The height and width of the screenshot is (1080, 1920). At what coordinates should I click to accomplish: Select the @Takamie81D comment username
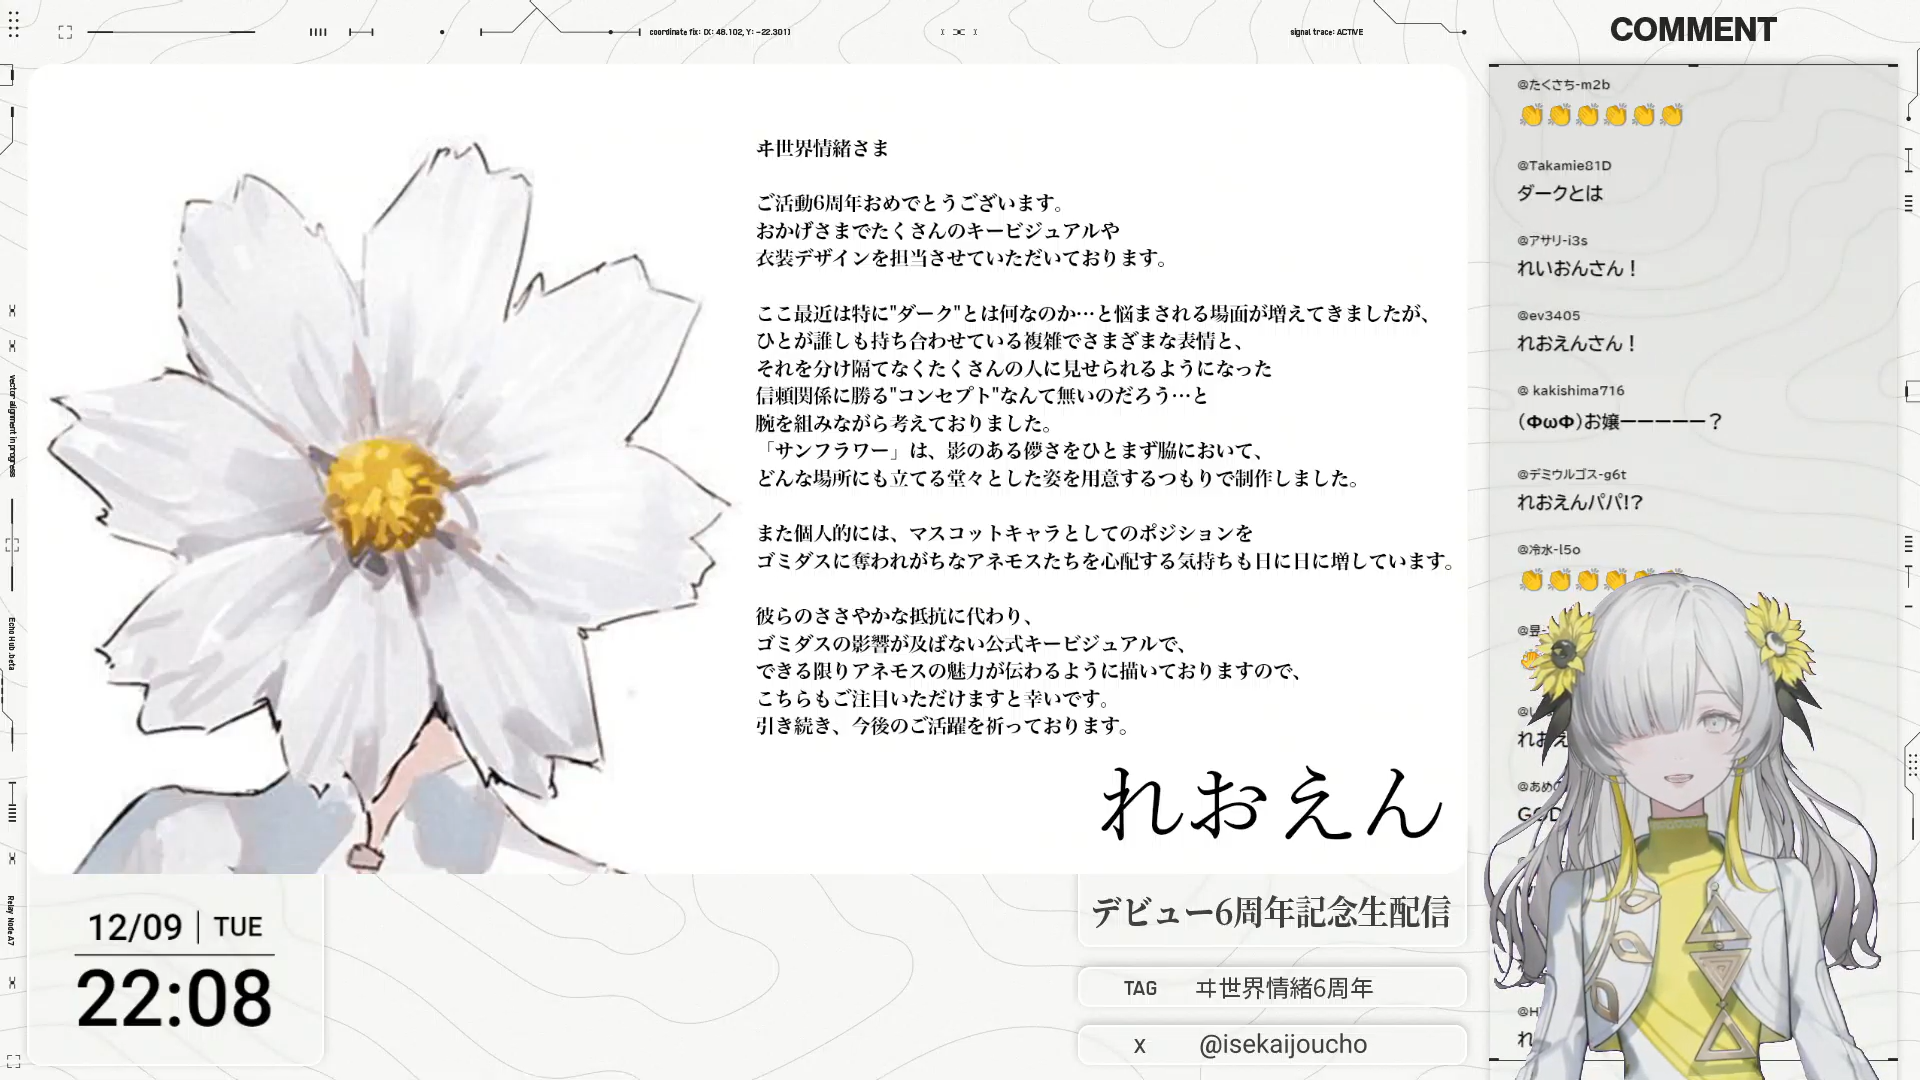[1564, 165]
